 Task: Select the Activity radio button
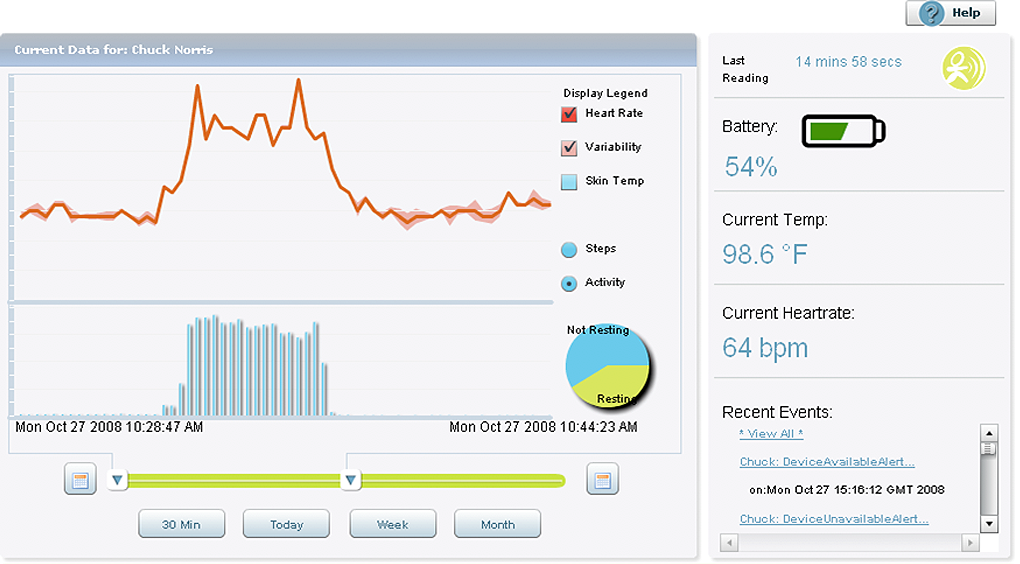pos(569,284)
